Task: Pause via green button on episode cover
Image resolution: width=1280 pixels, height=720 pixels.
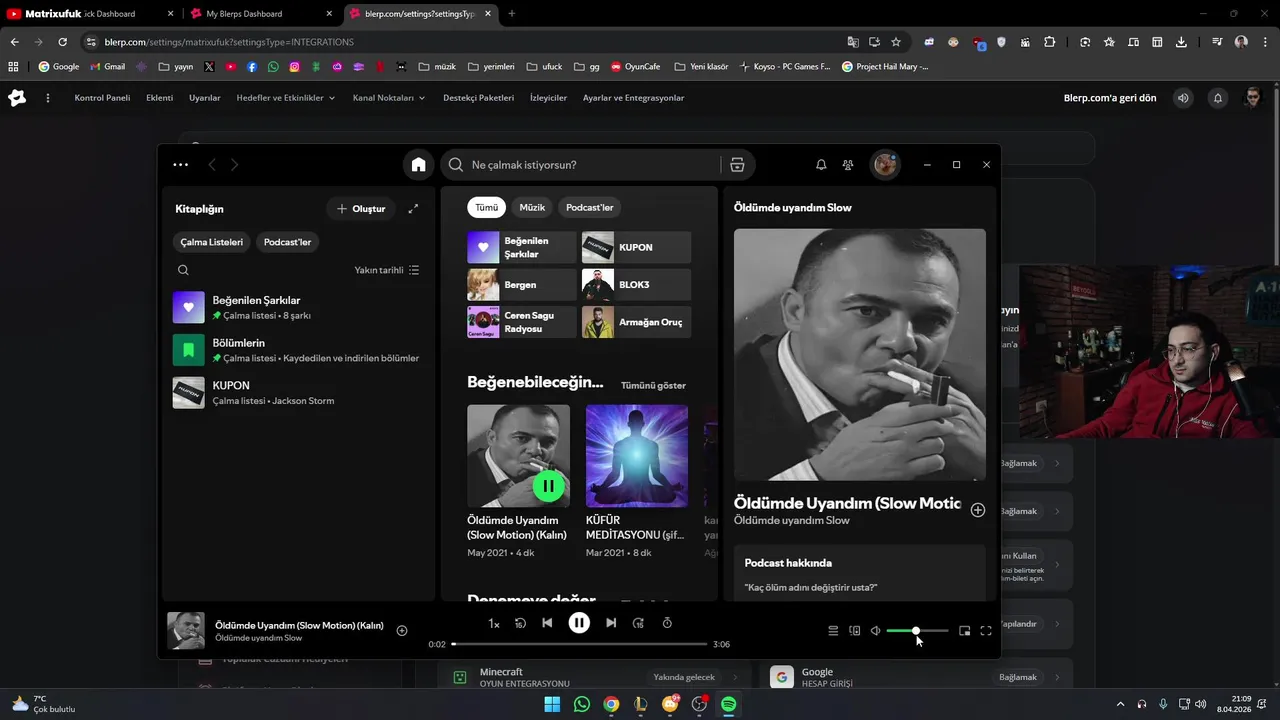Action: (x=548, y=486)
